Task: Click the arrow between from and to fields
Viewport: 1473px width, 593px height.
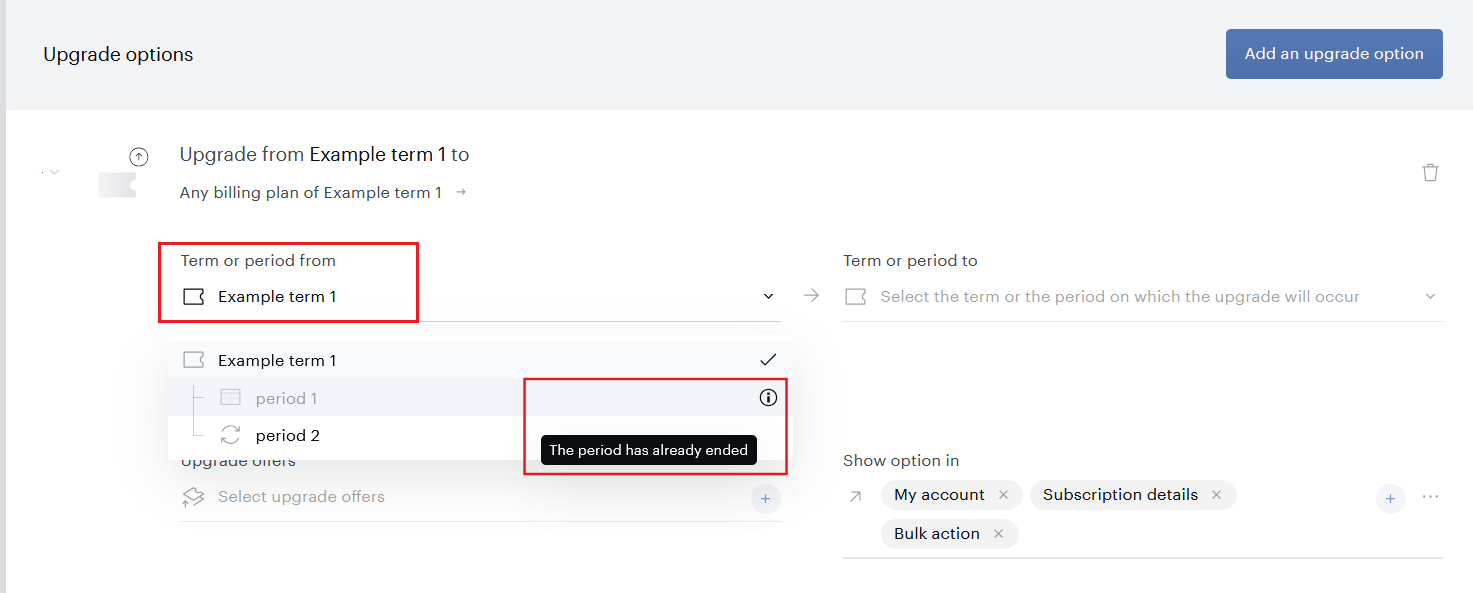Action: point(811,296)
